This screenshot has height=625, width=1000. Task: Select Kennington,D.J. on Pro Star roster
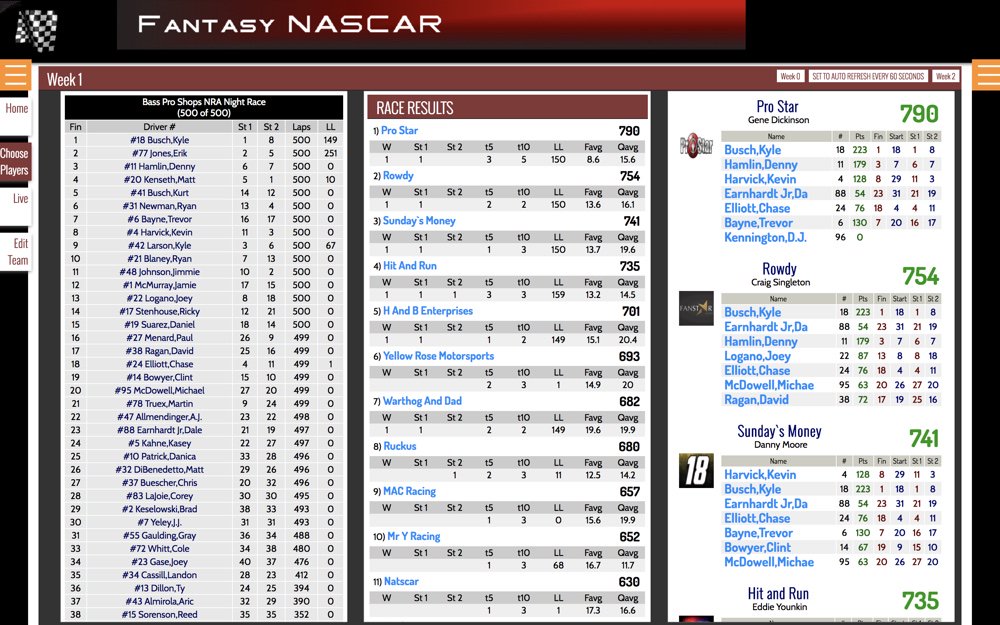pyautogui.click(x=765, y=237)
